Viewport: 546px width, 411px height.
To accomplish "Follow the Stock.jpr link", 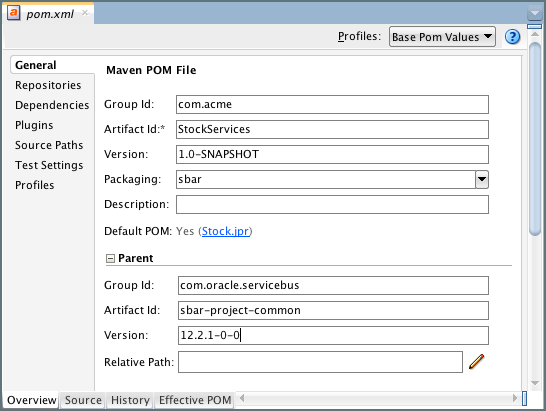I will 225,231.
